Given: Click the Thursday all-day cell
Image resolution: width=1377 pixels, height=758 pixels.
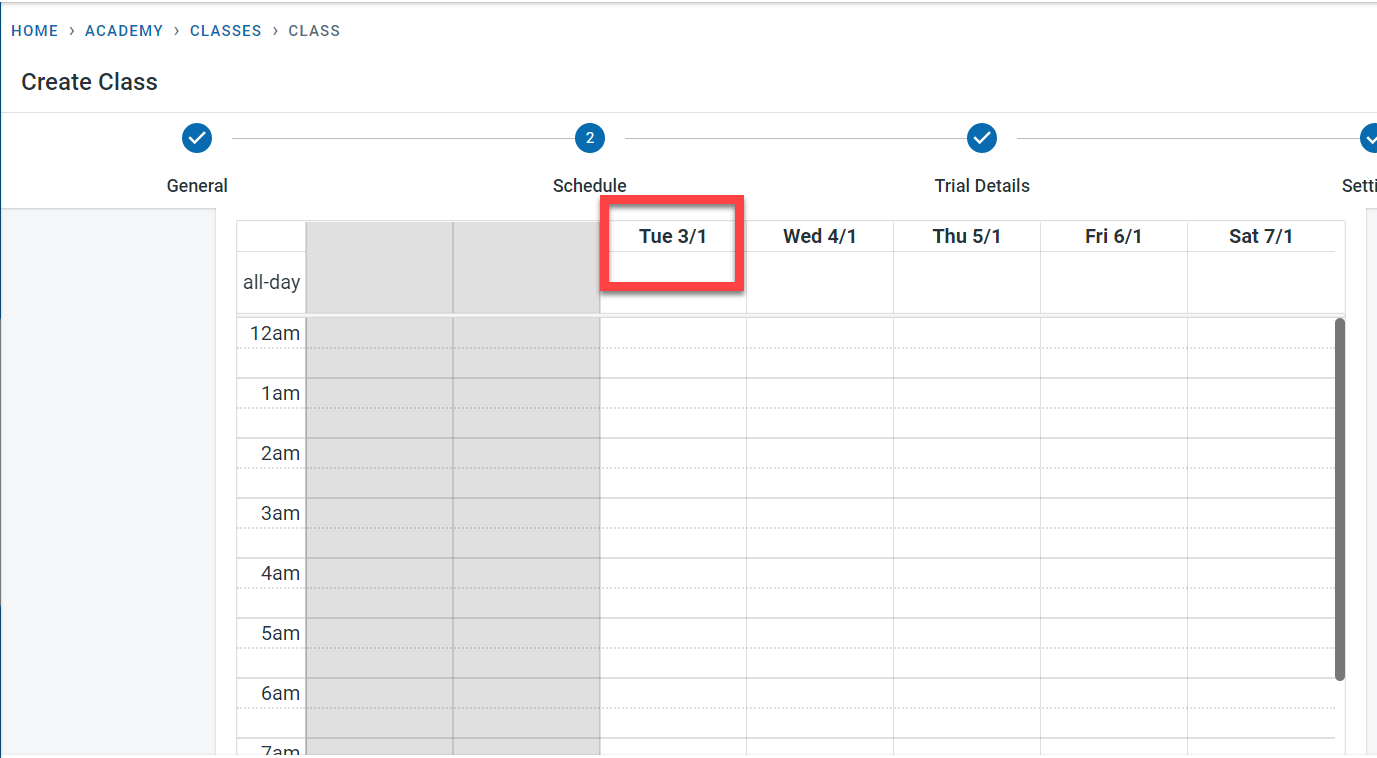Looking at the screenshot, I should (x=967, y=282).
